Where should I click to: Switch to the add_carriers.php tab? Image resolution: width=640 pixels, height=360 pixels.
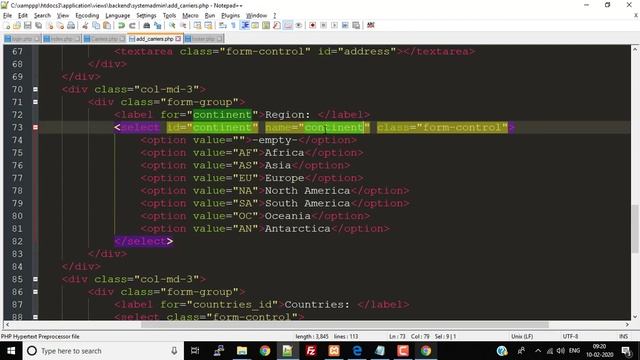pos(154,39)
